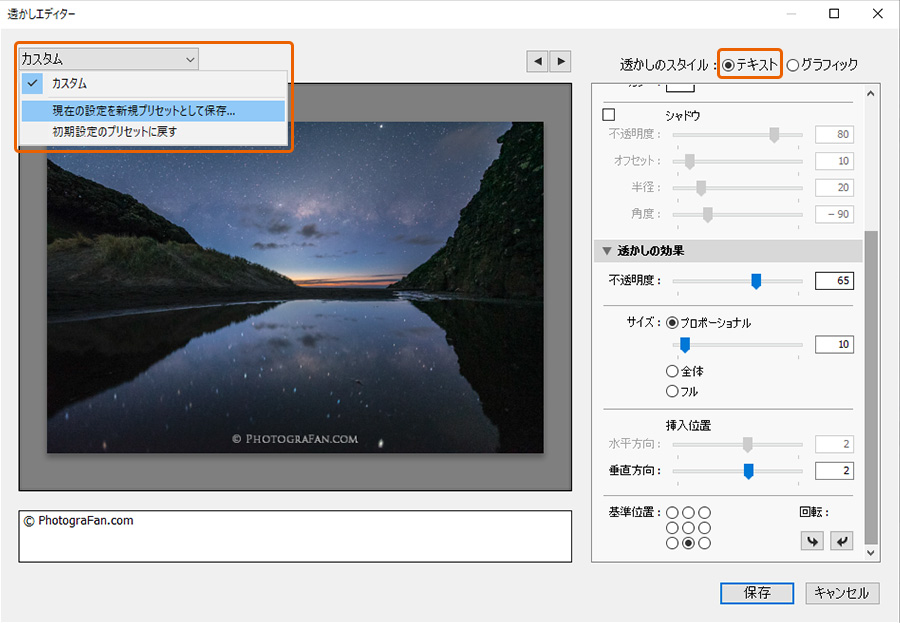Click the 挿入位置 heading text
This screenshot has width=900, height=623.
coord(688,425)
